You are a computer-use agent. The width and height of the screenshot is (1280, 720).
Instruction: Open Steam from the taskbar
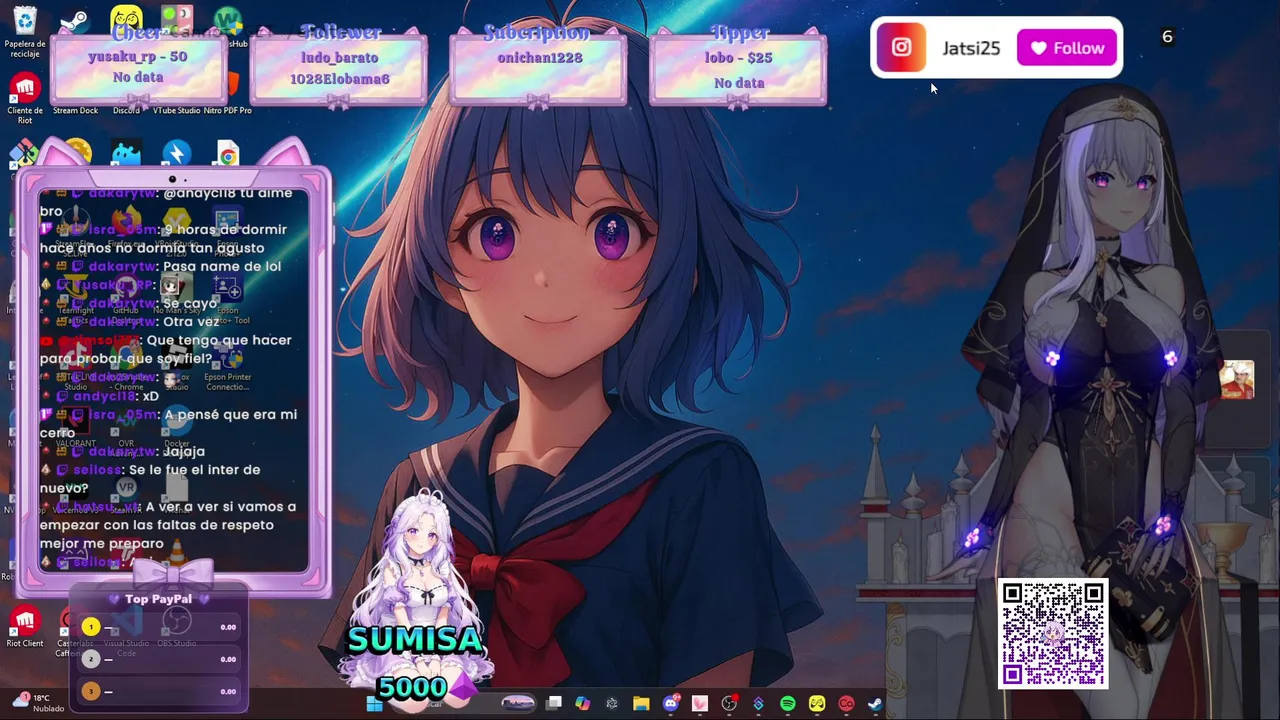point(875,704)
